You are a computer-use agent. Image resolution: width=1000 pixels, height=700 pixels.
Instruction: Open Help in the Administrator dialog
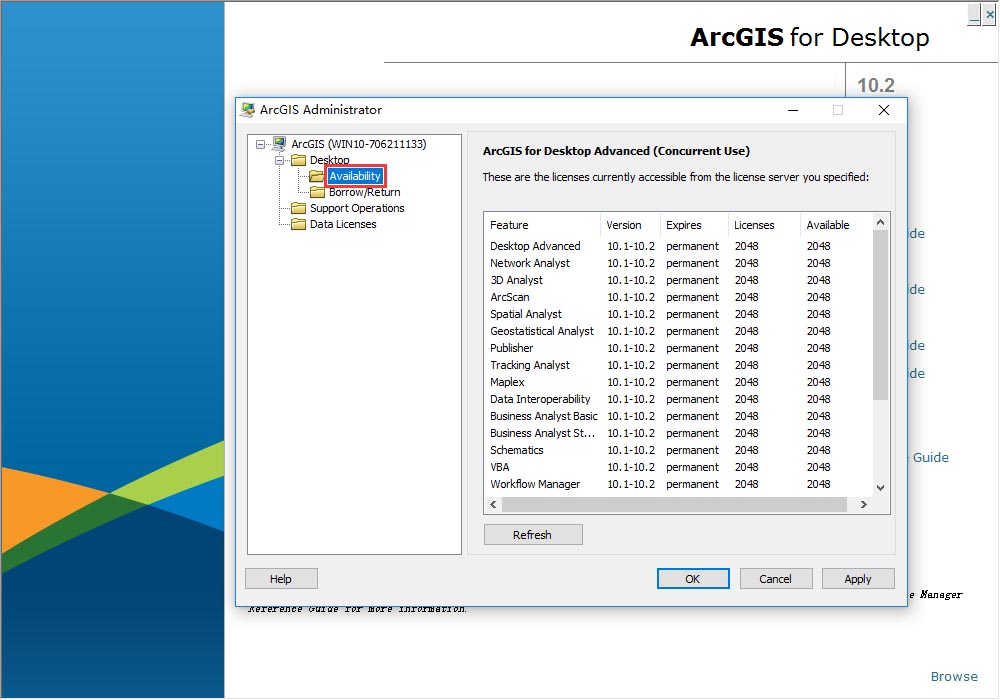click(281, 578)
